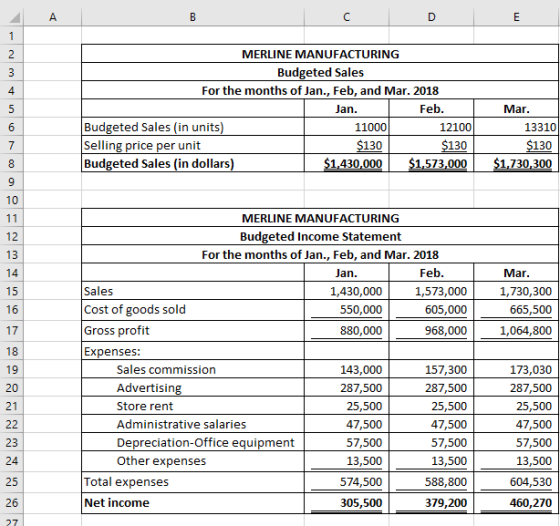Screen dimensions: 560x526
Task: Select column B header
Action: tap(193, 17)
